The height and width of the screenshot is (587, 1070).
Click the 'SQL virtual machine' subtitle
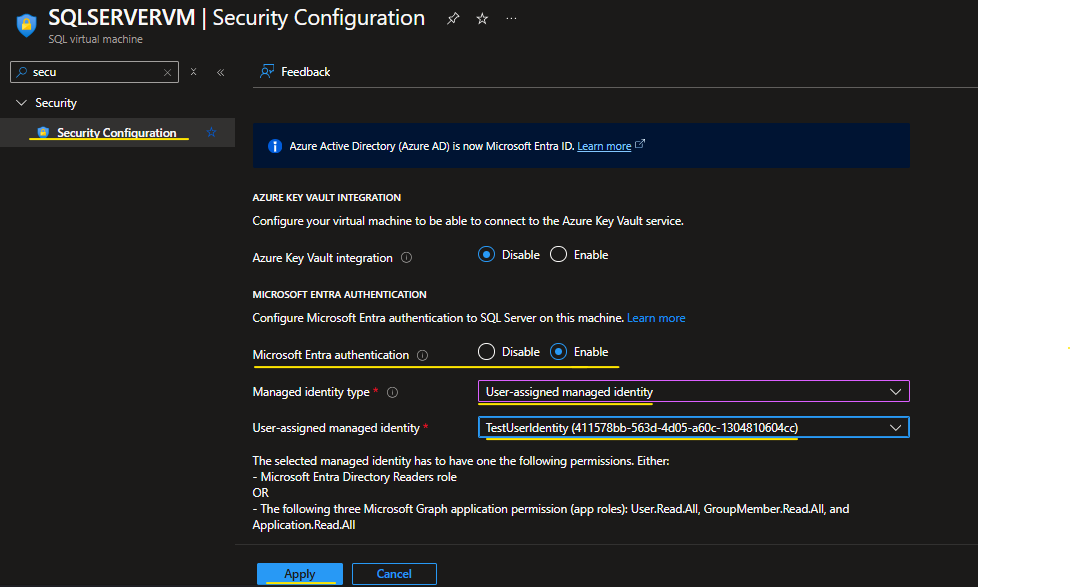coord(96,40)
